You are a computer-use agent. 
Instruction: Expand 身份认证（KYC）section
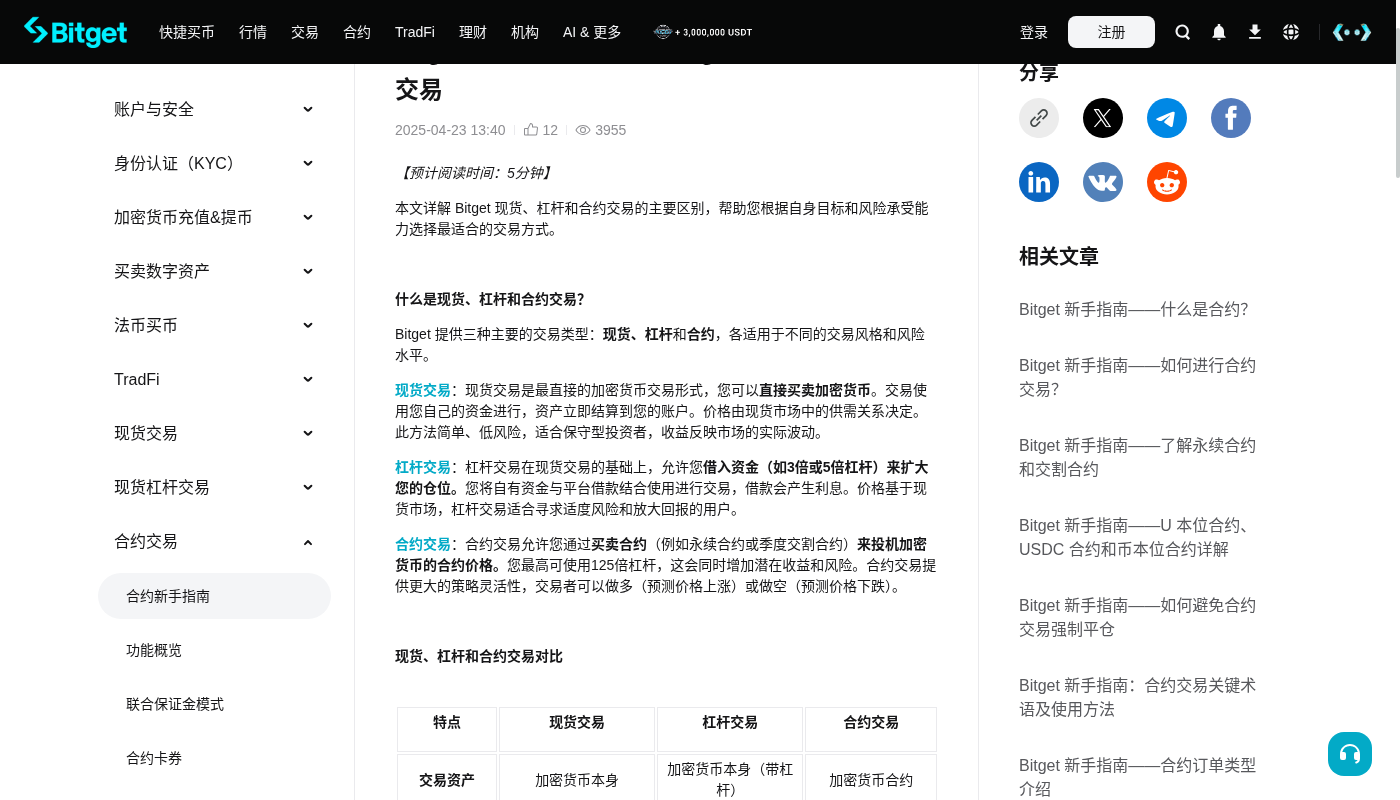point(214,163)
